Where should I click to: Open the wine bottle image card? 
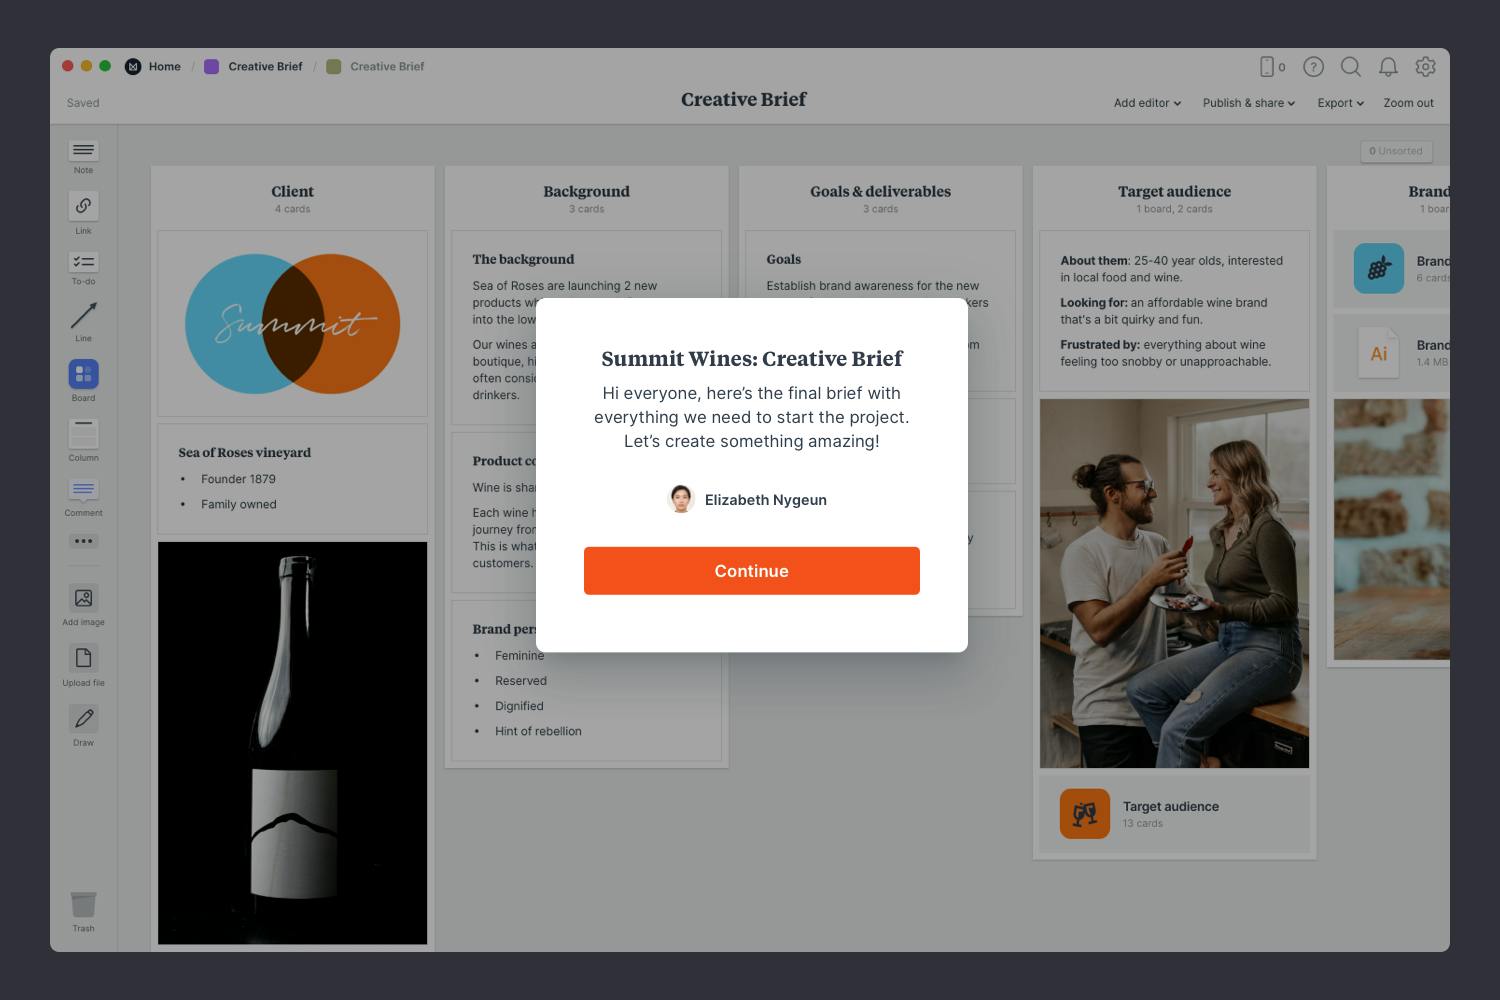[292, 742]
